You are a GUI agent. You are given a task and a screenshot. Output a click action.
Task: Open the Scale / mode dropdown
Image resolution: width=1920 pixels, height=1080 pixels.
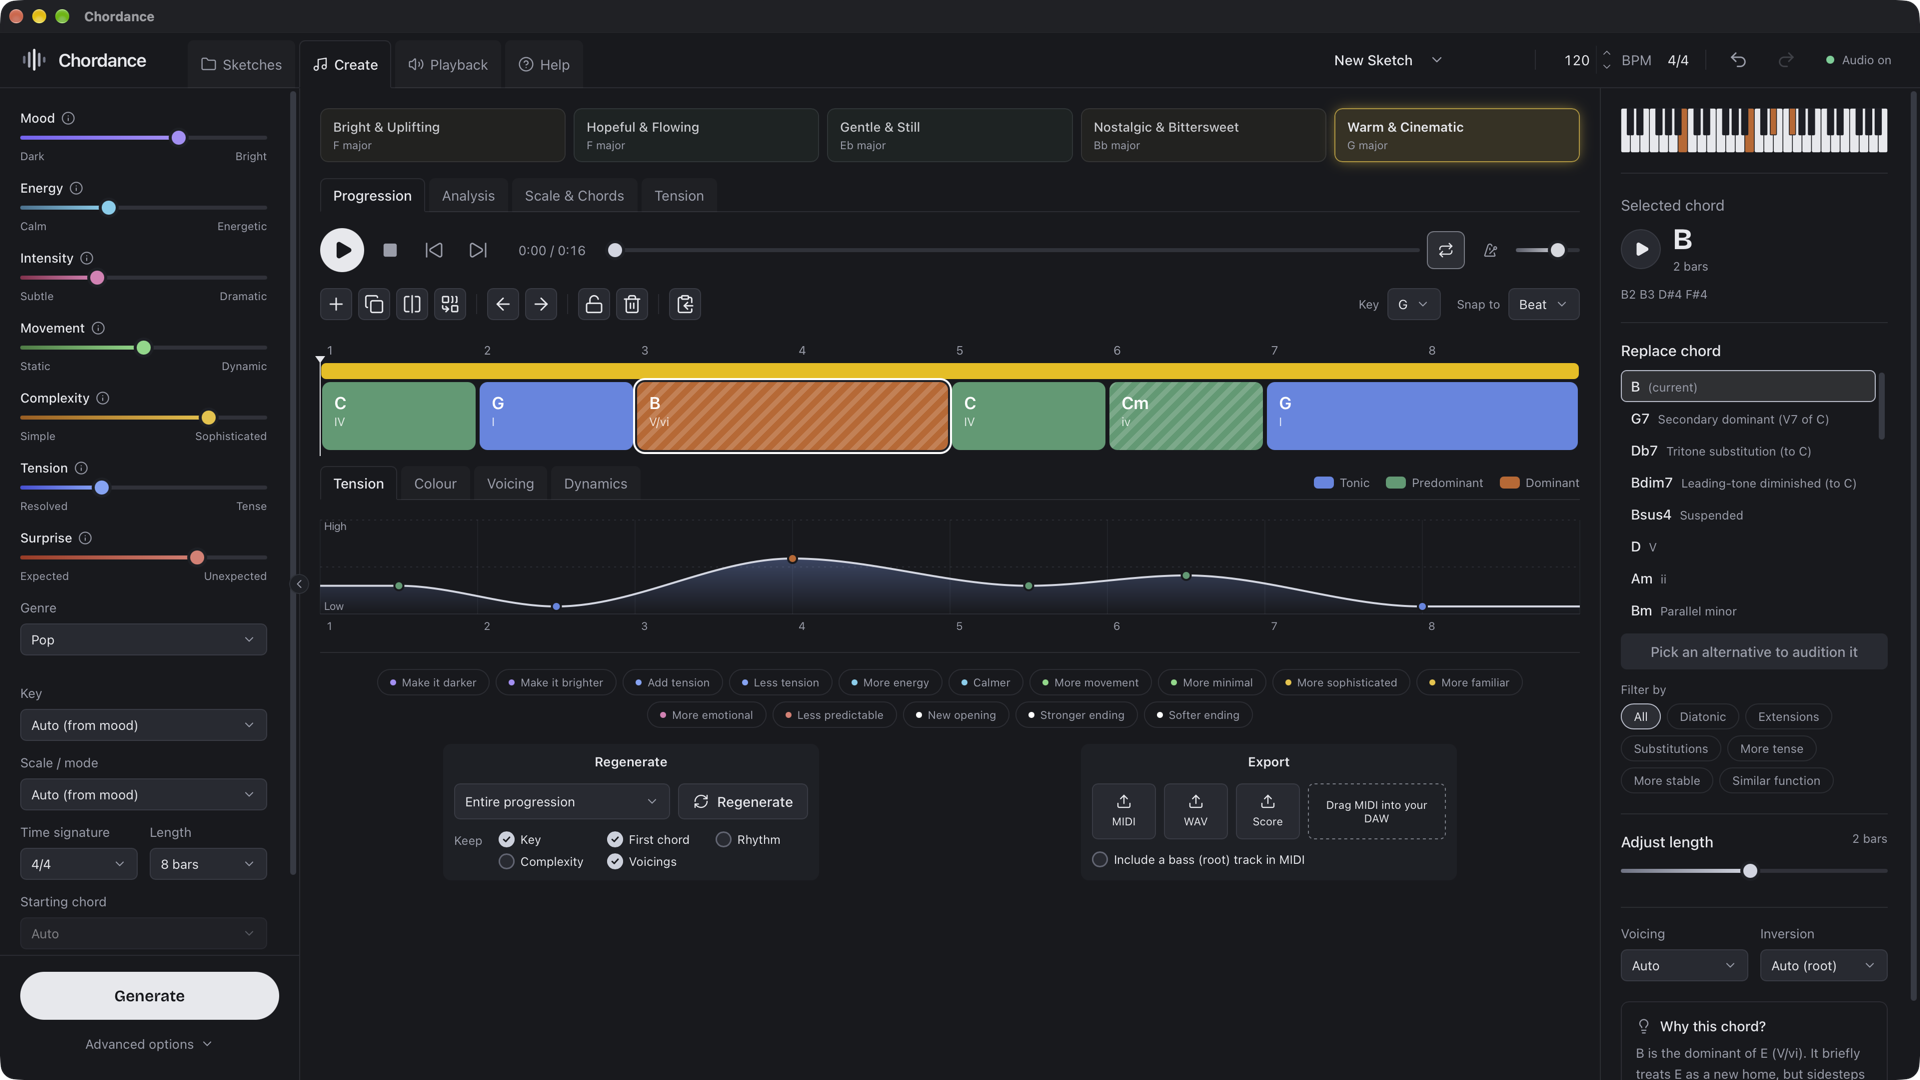pyautogui.click(x=143, y=795)
